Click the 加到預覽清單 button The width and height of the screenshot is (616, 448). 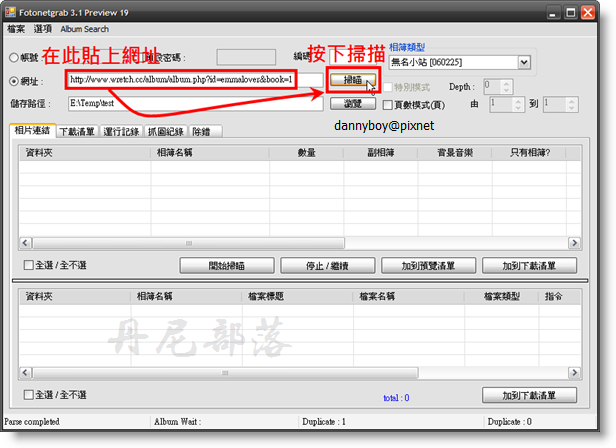point(428,266)
